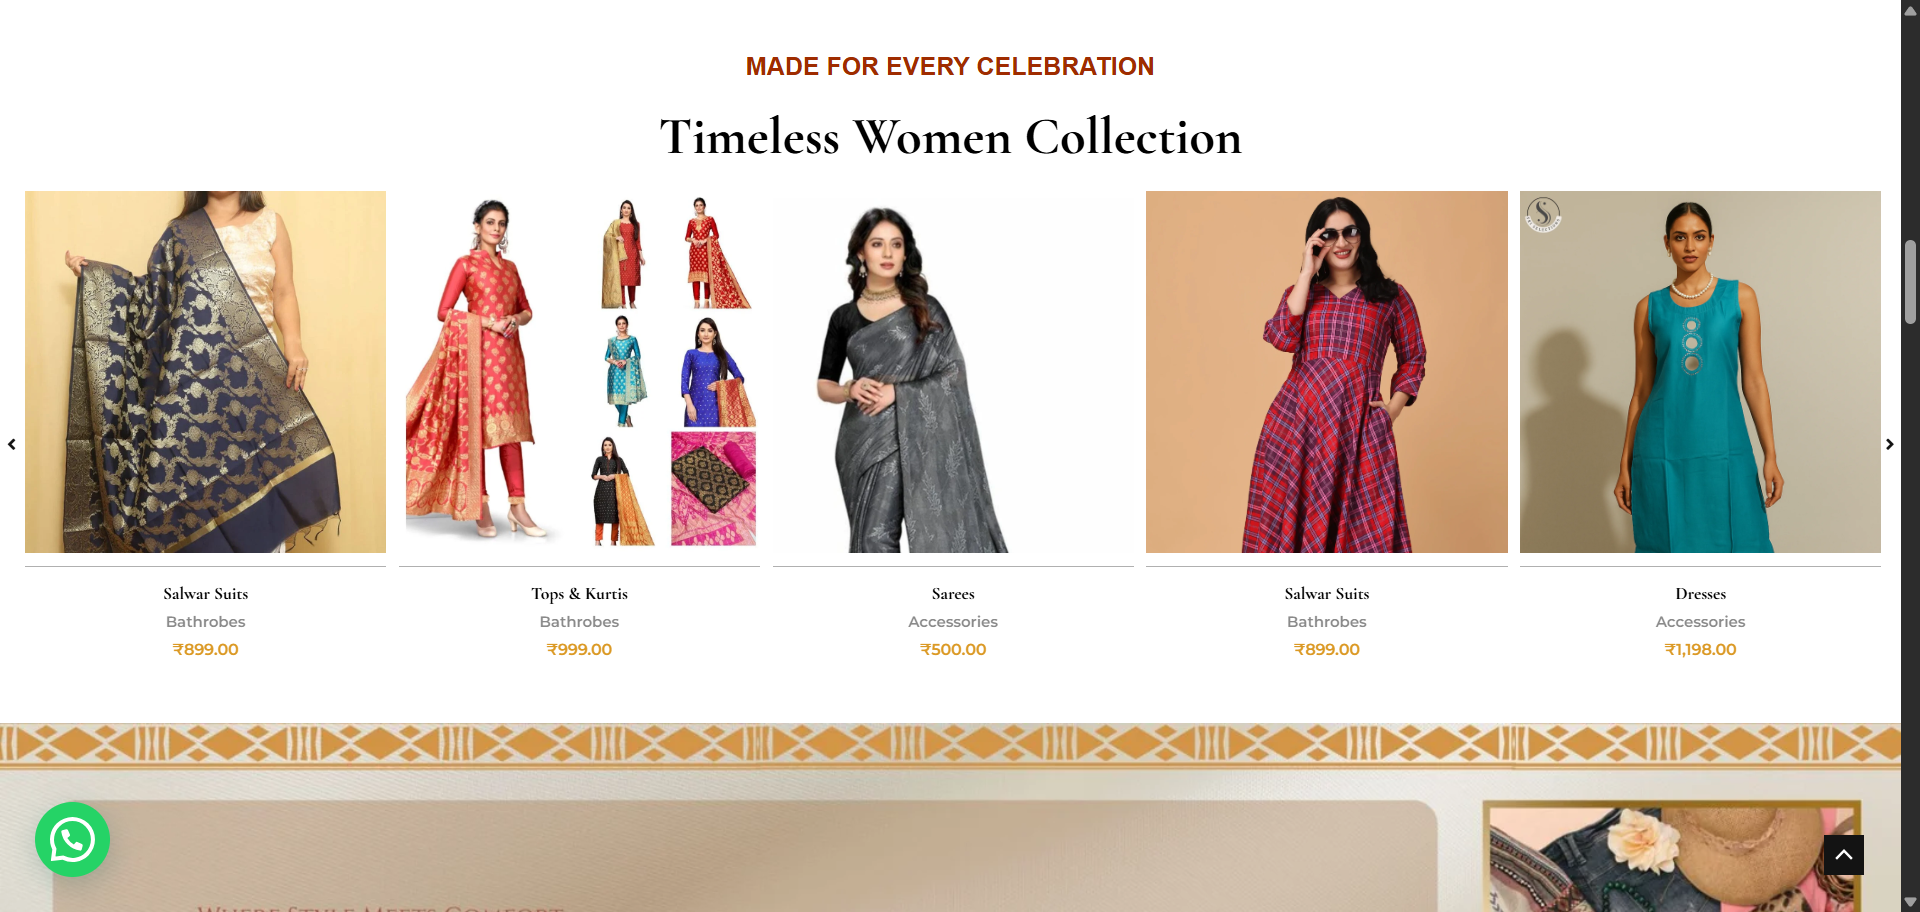Click the brand logo badge on teal dress image
This screenshot has width=1920, height=912.
1543,214
